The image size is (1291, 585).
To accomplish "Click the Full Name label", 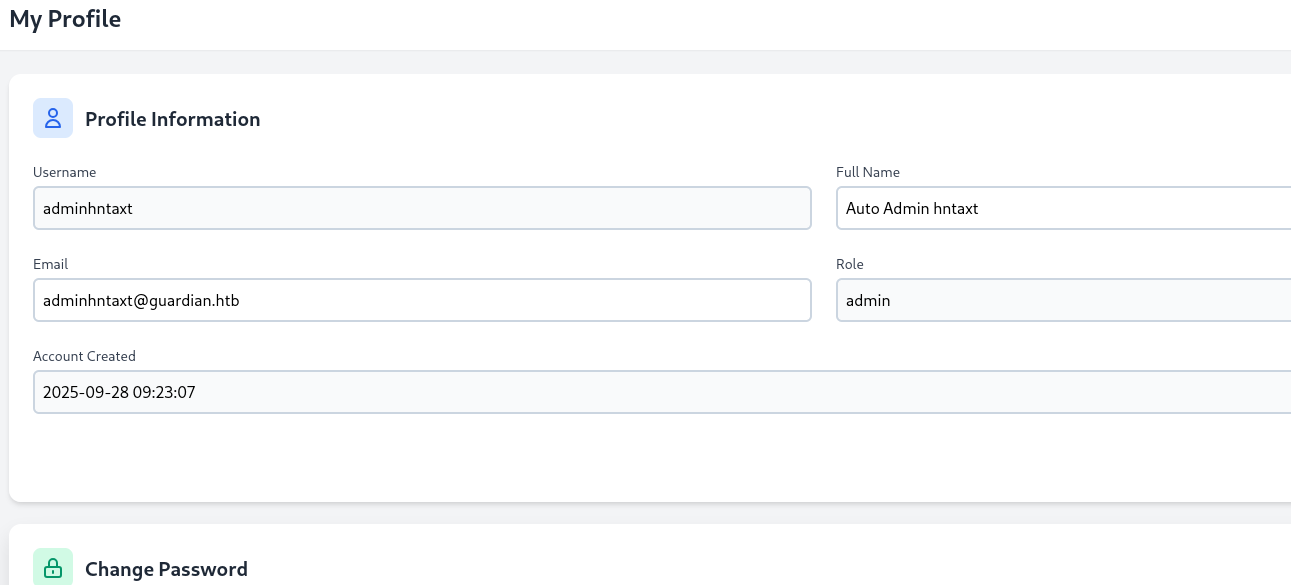I will [867, 172].
